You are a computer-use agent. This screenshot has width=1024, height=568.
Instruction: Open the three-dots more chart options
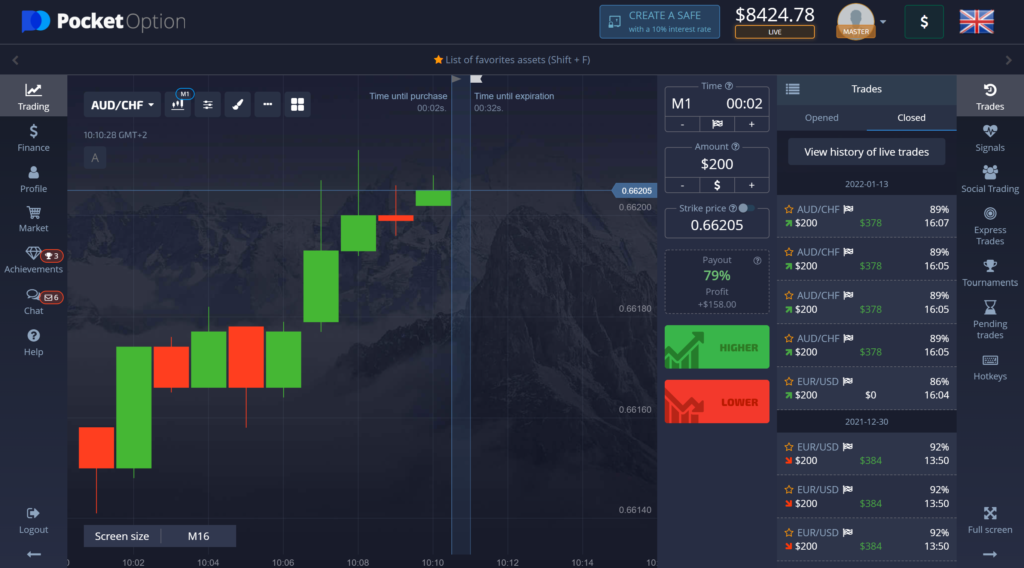click(268, 104)
